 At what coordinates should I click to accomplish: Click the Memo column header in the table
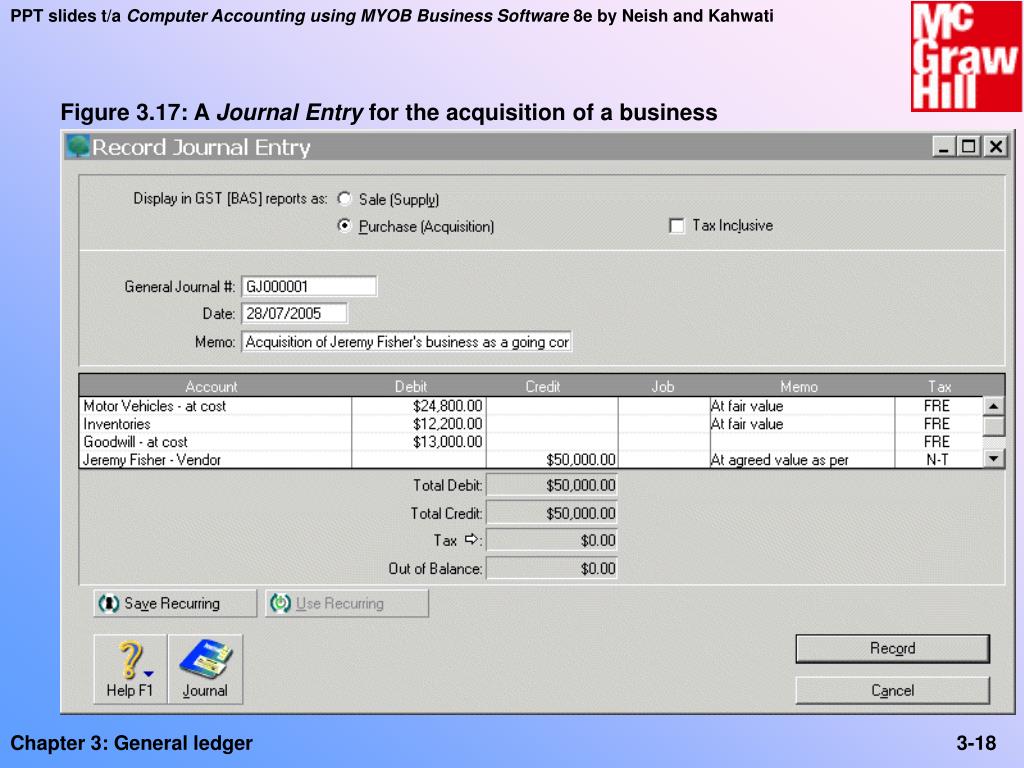tap(799, 387)
